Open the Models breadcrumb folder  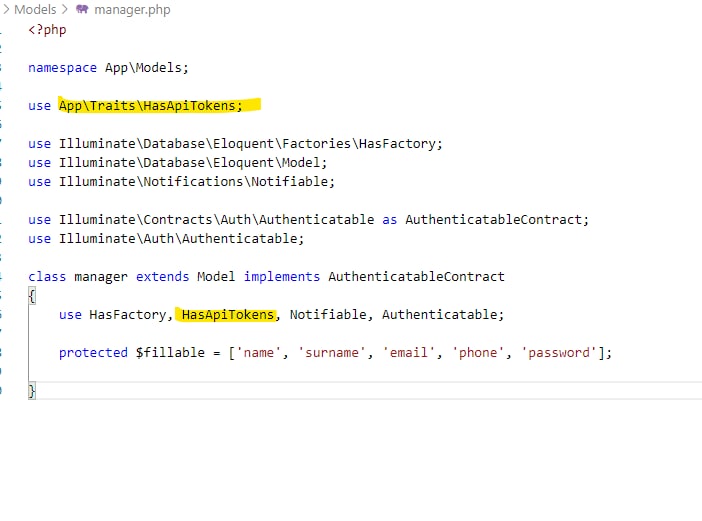pos(35,9)
